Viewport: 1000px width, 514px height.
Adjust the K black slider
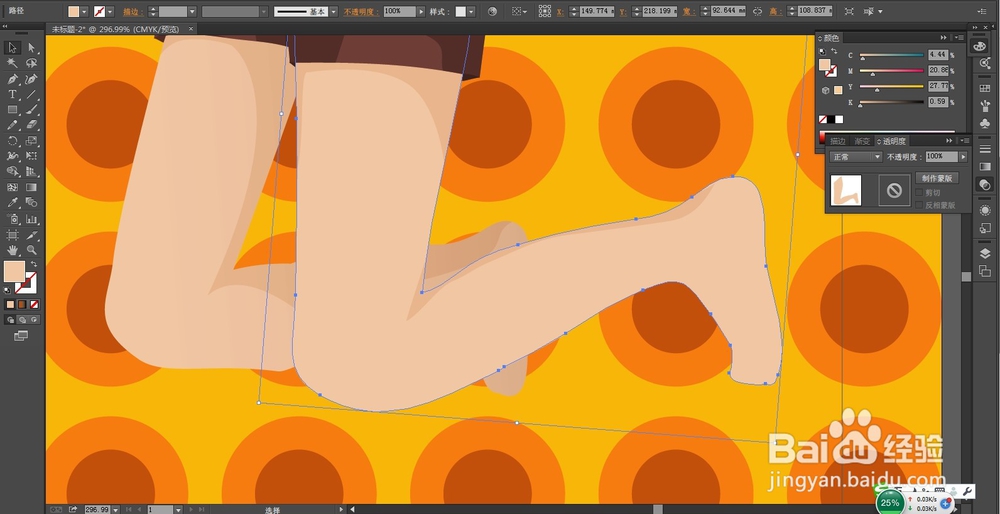[892, 102]
